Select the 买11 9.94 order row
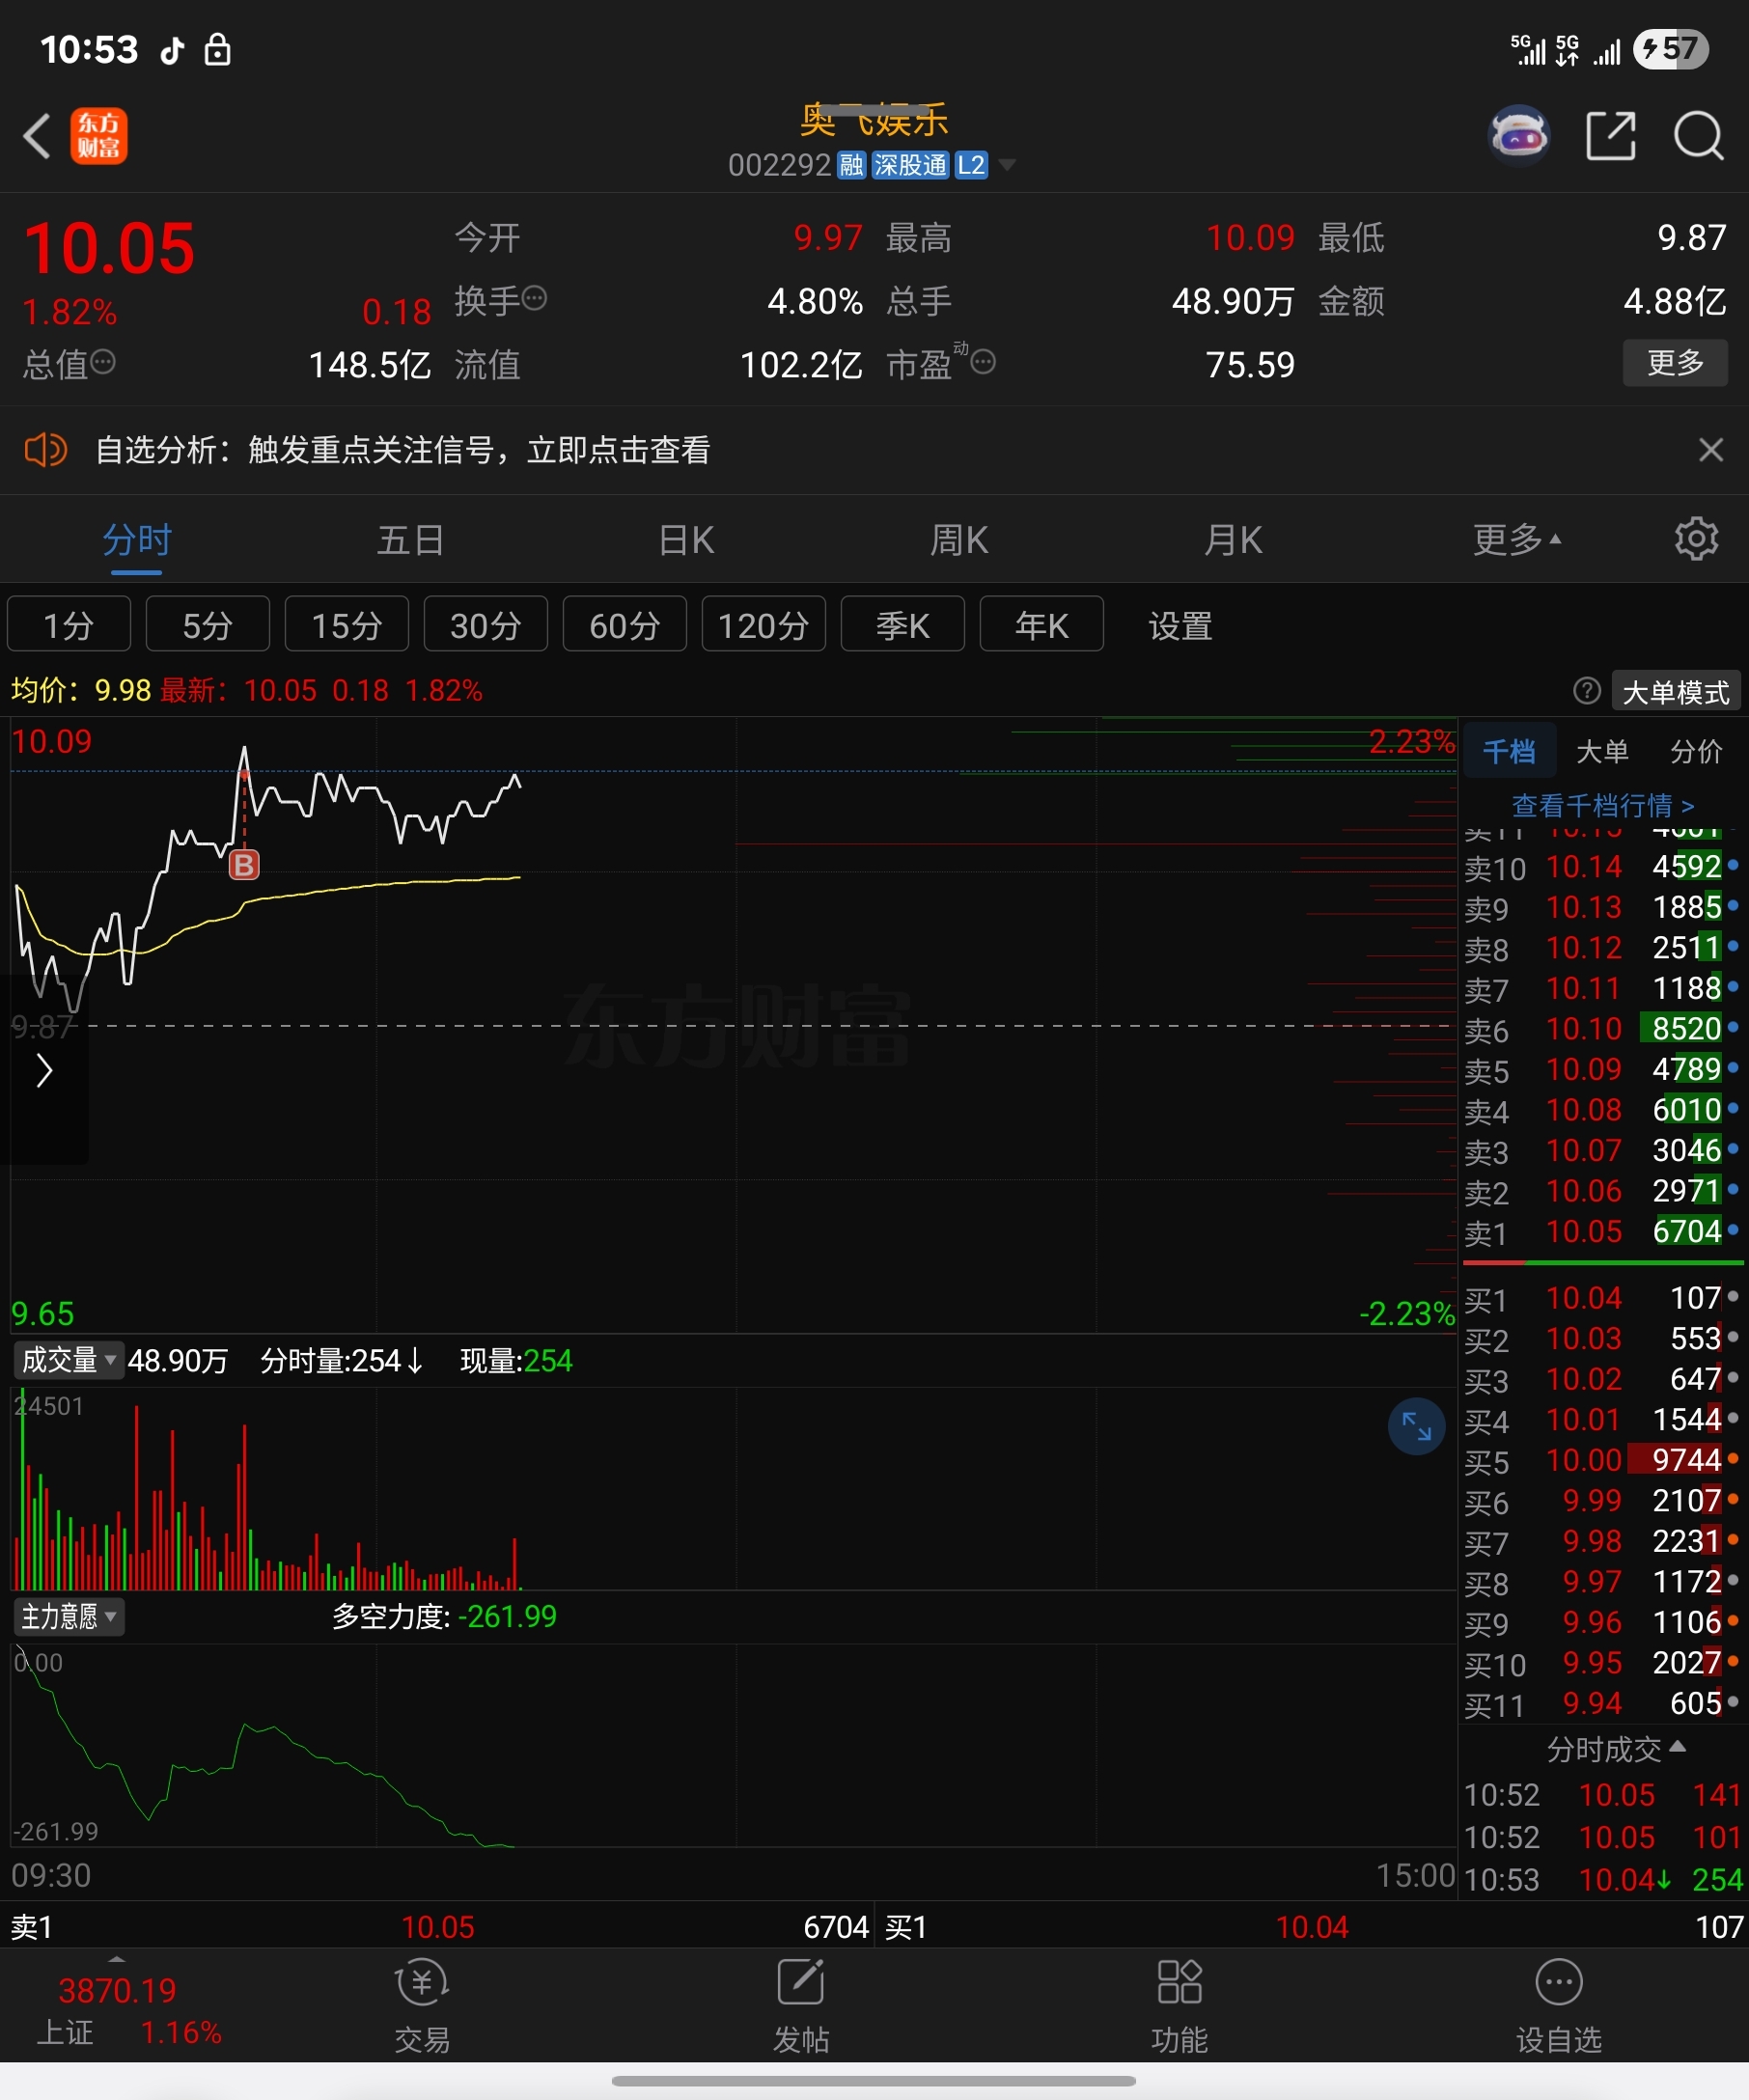The width and height of the screenshot is (1749, 2100). 1602,1704
